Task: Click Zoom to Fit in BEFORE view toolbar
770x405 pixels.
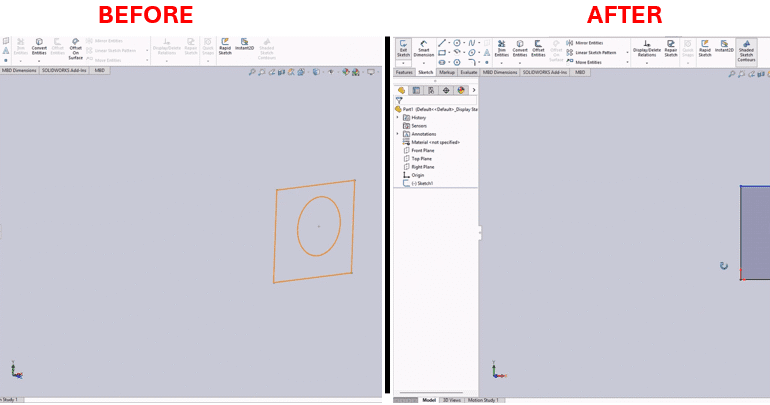Action: click(252, 72)
